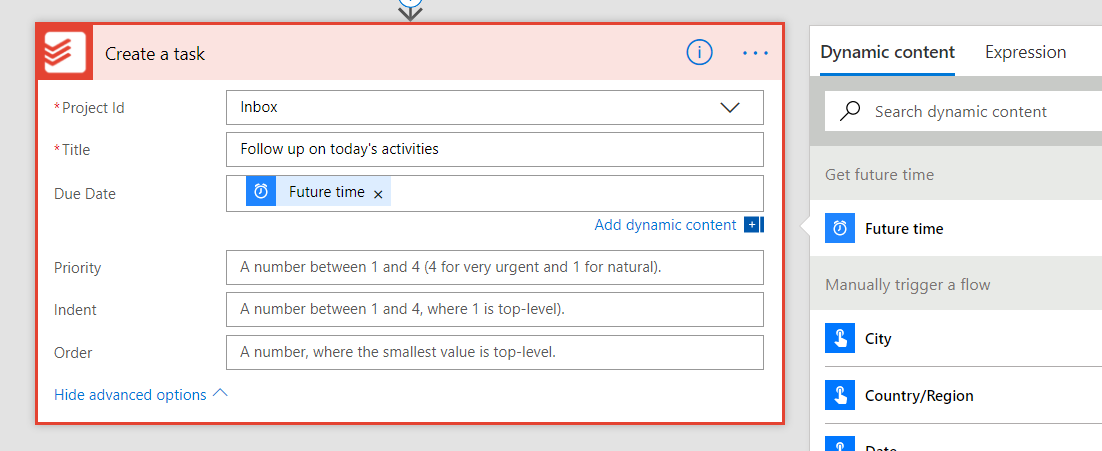1102x451 pixels.
Task: Select the Dynamic content tab
Action: [x=887, y=52]
